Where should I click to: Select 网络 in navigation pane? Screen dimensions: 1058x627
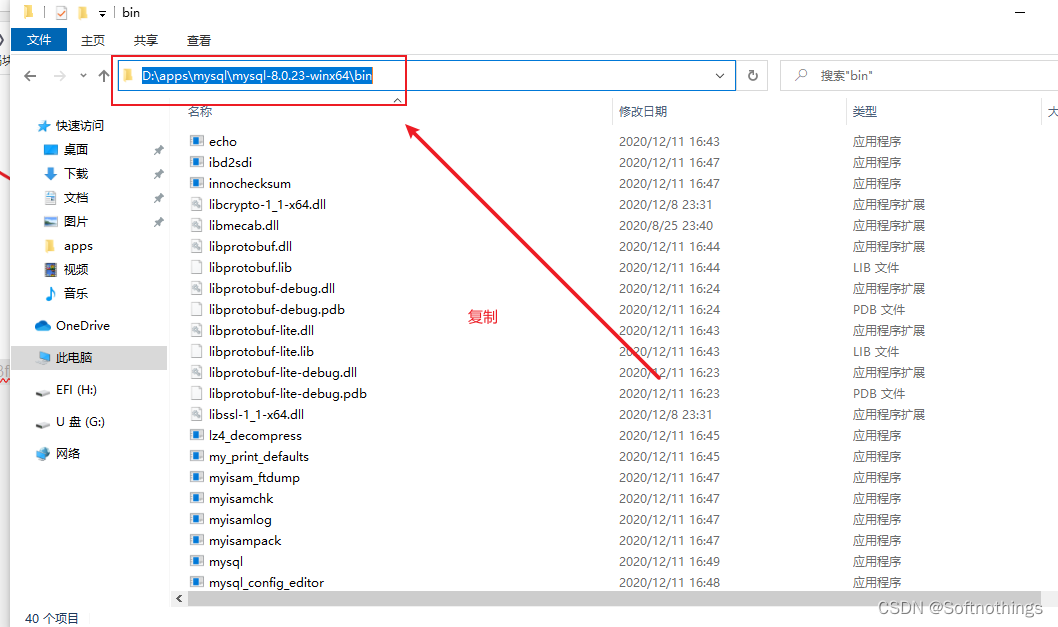pos(67,454)
